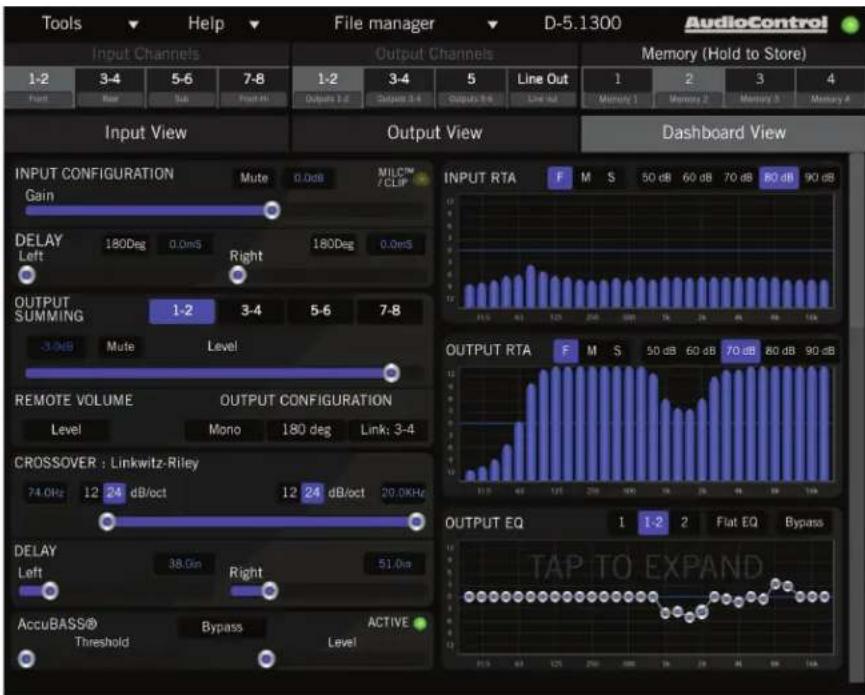Click the Remote Volume Level button
Image resolution: width=865 pixels, height=695 pixels.
(x=66, y=430)
